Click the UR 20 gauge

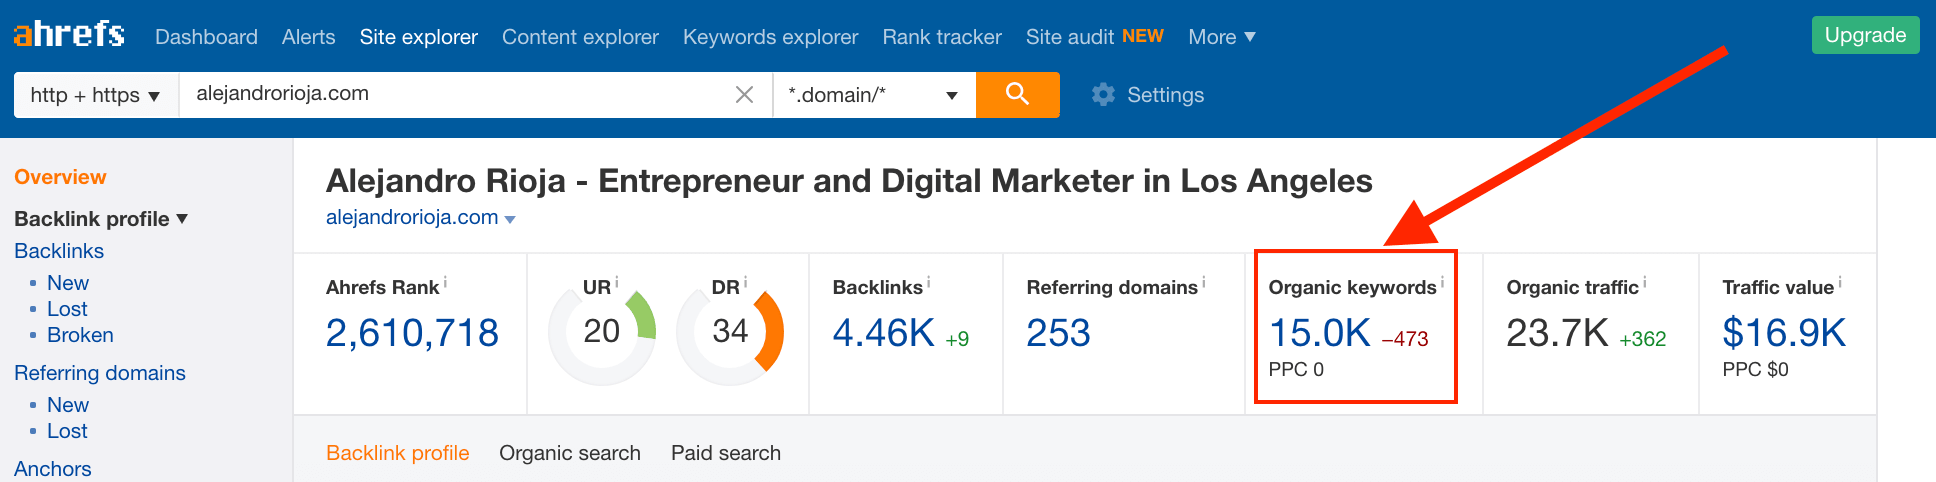602,332
